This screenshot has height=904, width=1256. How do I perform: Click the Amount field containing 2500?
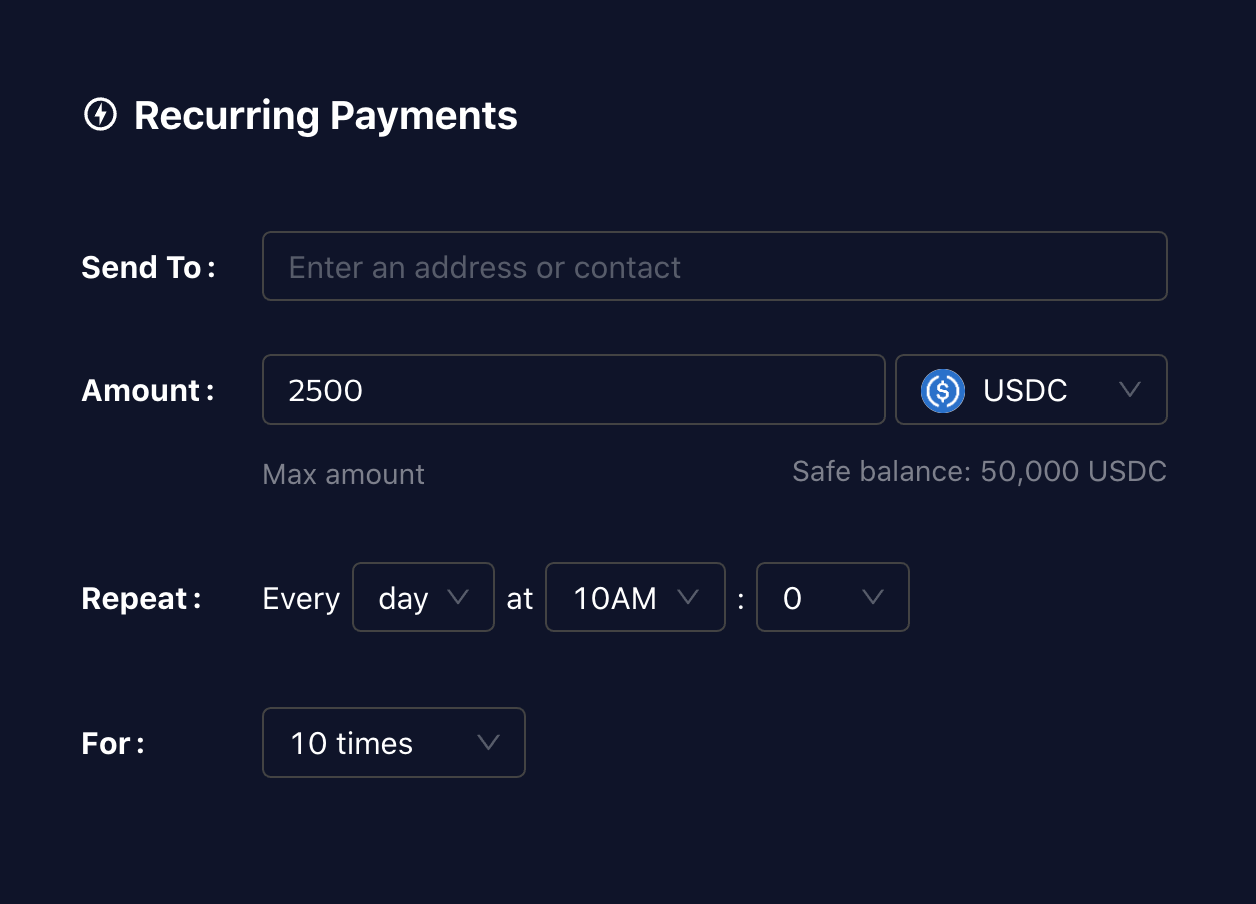point(574,390)
